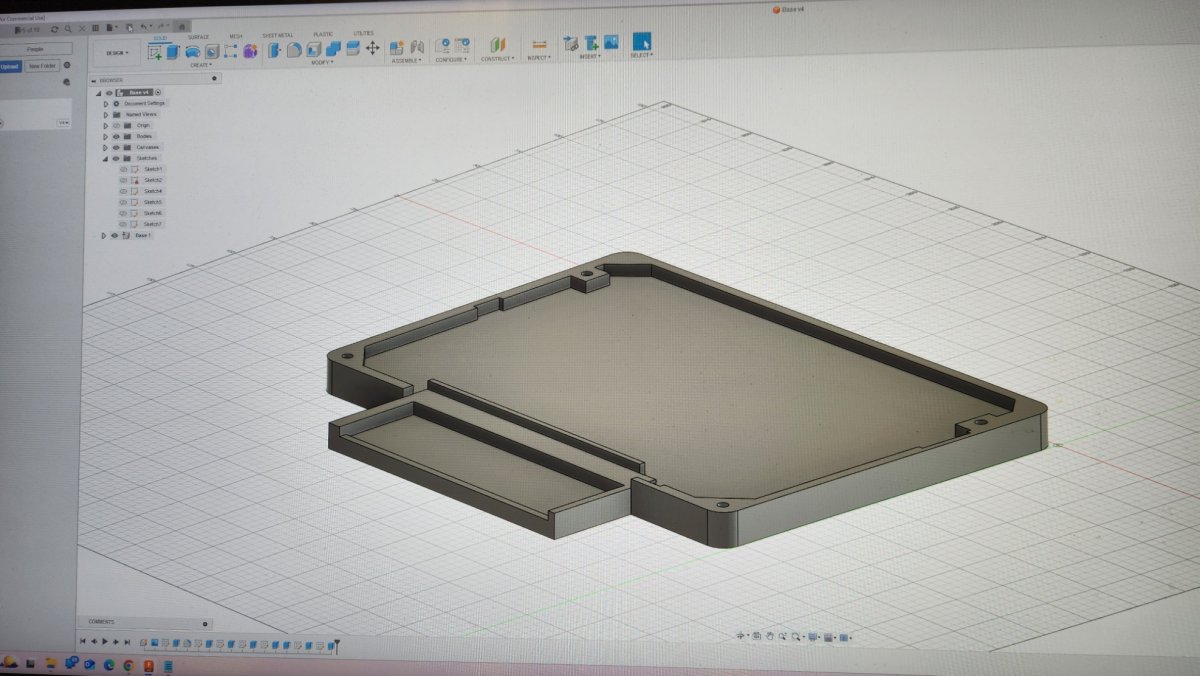Toggle visibility of Base v4 root component

(x=110, y=92)
